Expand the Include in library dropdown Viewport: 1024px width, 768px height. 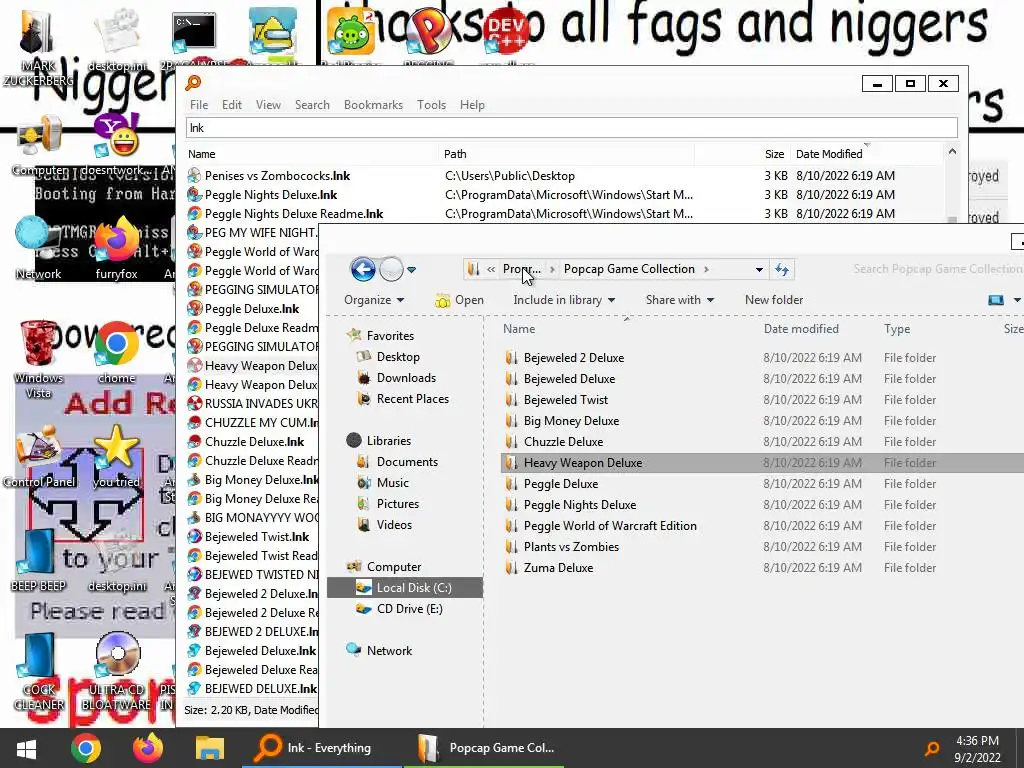pyautogui.click(x=564, y=300)
